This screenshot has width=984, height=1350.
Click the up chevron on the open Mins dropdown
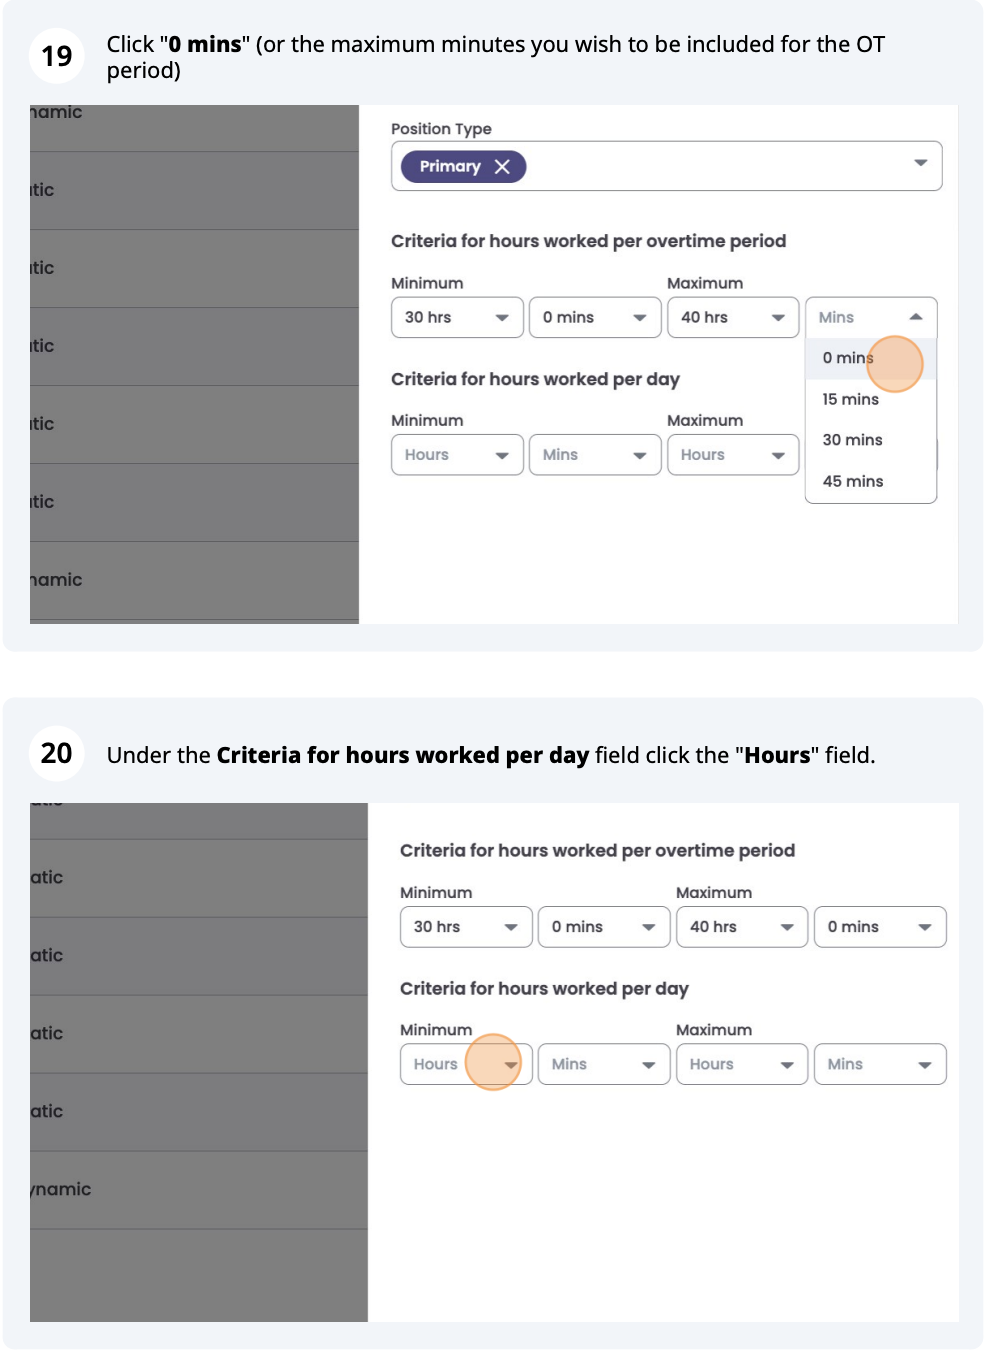(916, 317)
